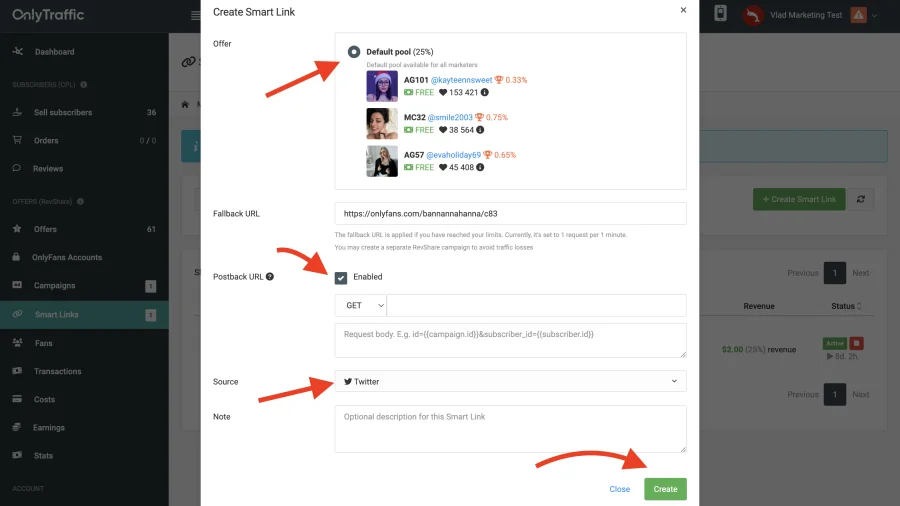
Task: Click the info icon next to 38 564
Action: [480, 130]
